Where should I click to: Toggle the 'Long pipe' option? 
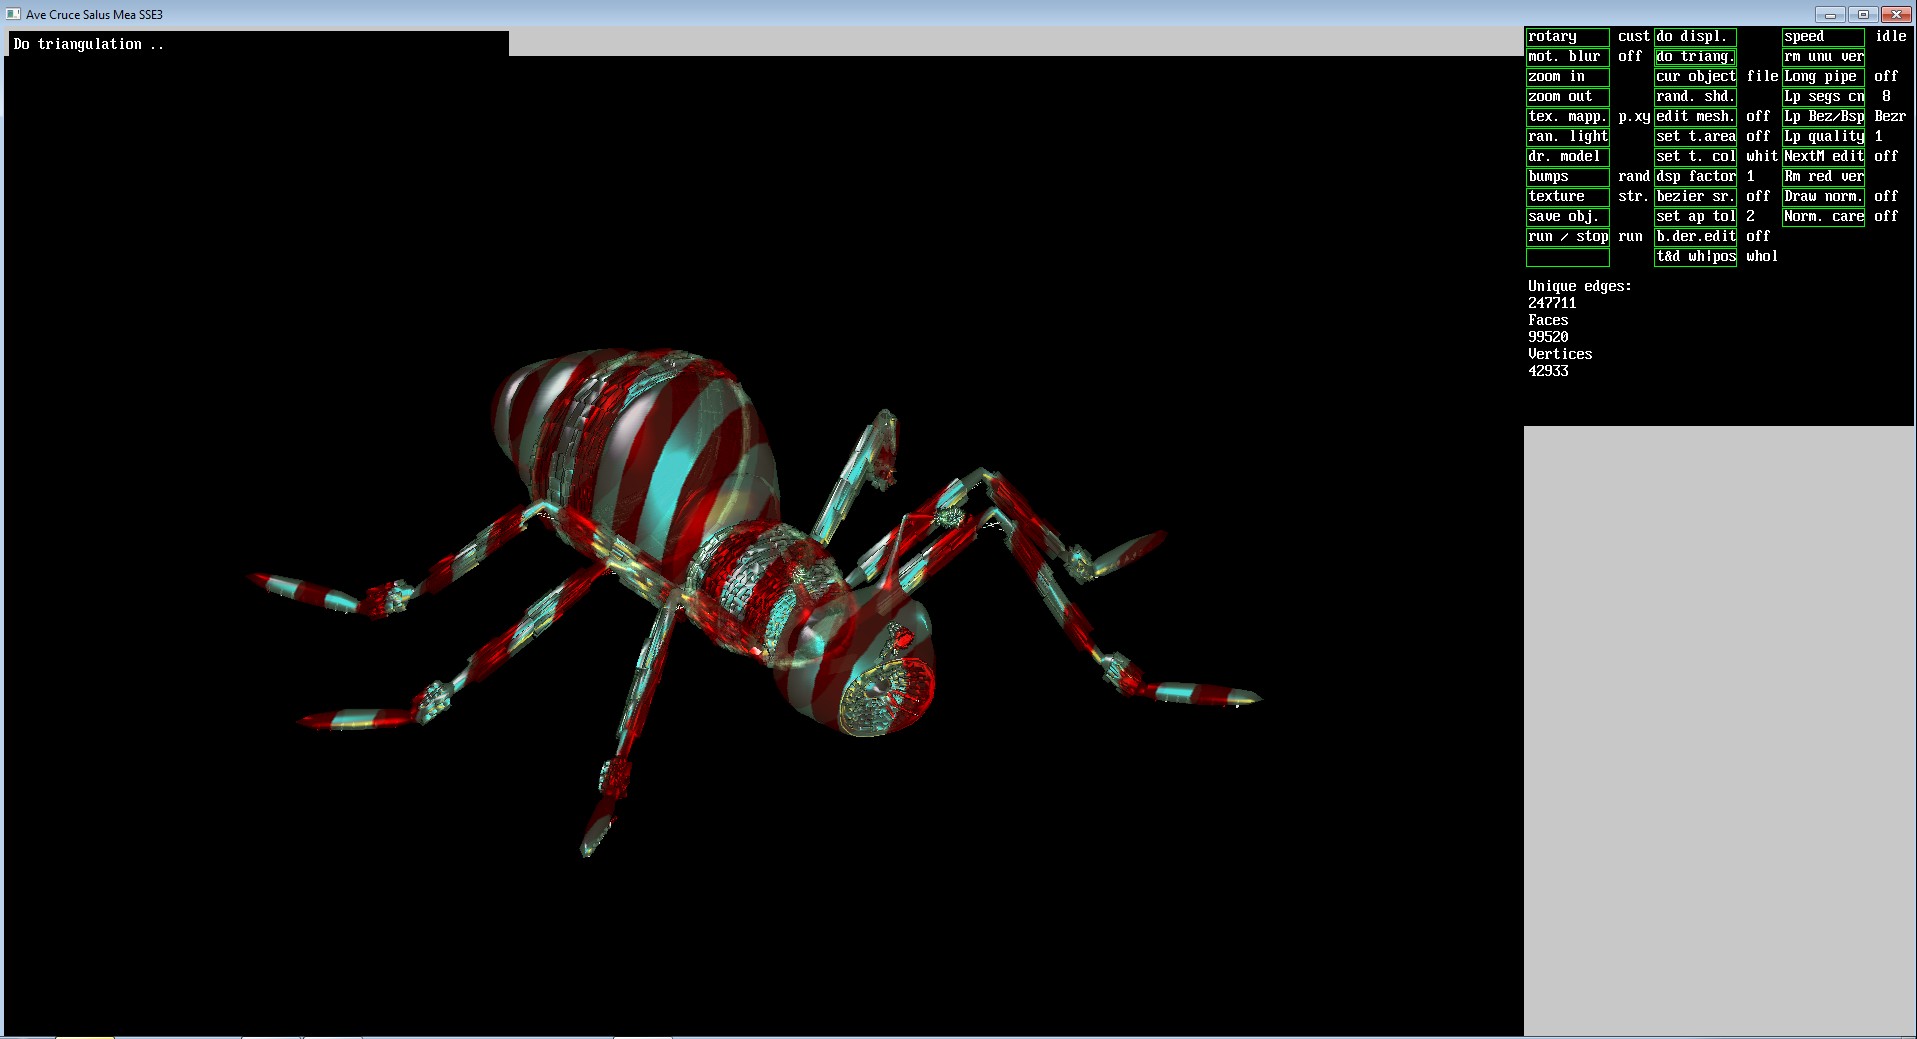click(1823, 77)
